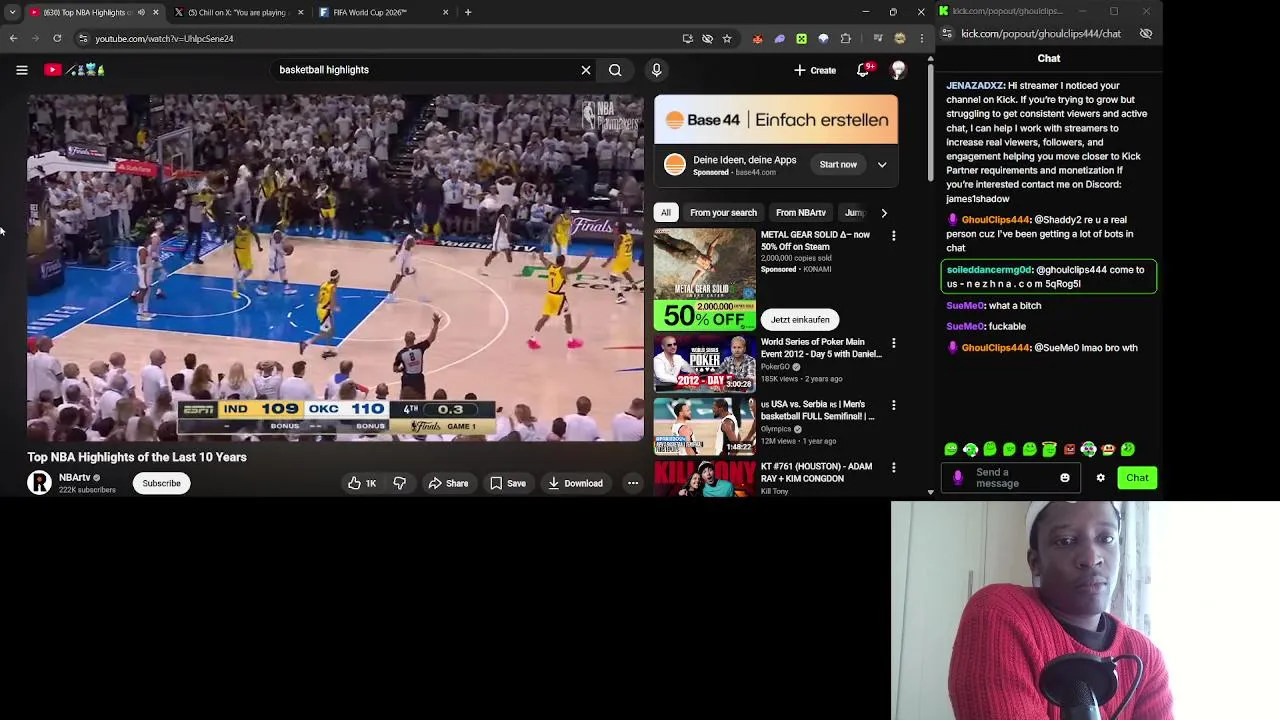Image resolution: width=1280 pixels, height=720 pixels.
Task: Open the Kill Tony KT #761 thumbnail
Action: click(x=705, y=478)
